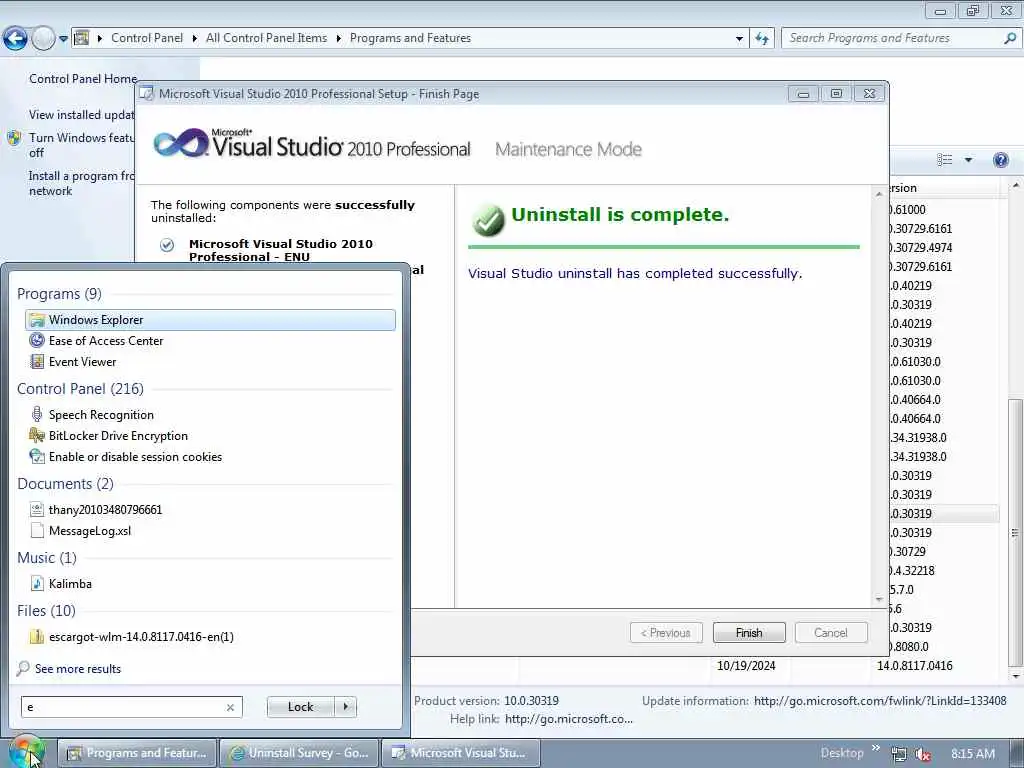Click Desktop toolbar label in taskbar
The height and width of the screenshot is (768, 1024).
(x=842, y=753)
